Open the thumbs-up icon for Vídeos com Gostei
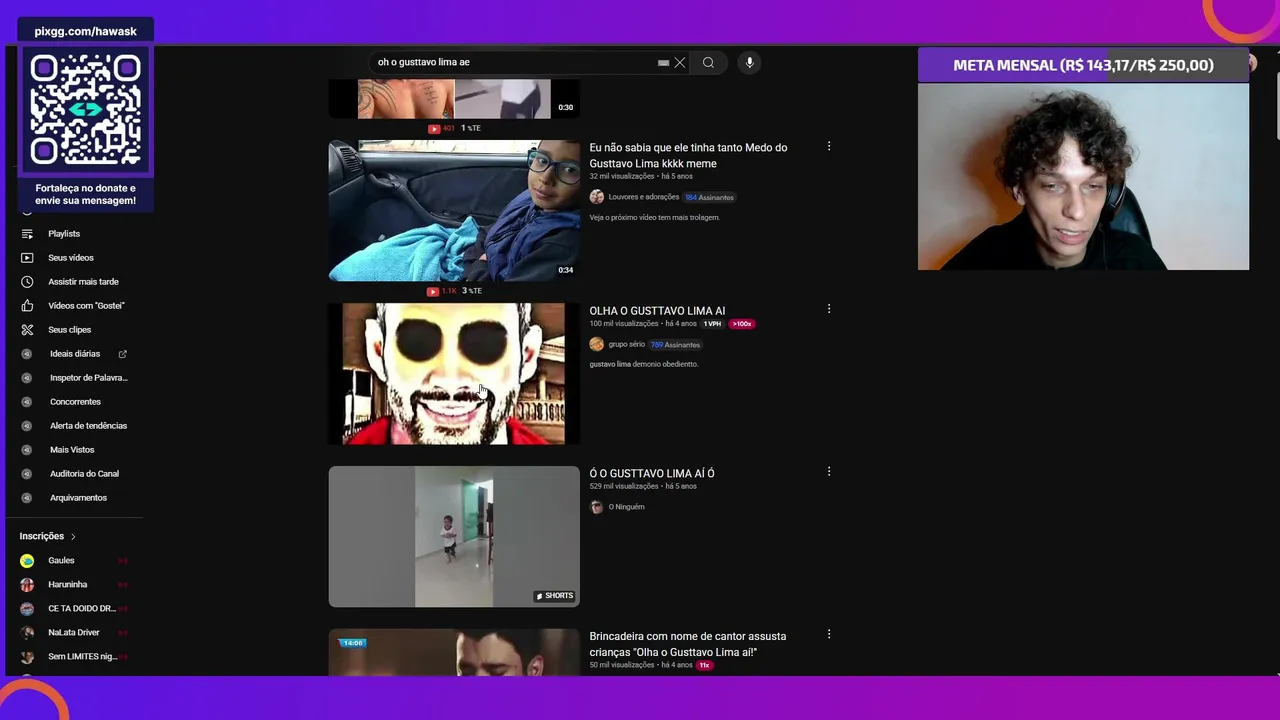1280x720 pixels. click(x=27, y=306)
